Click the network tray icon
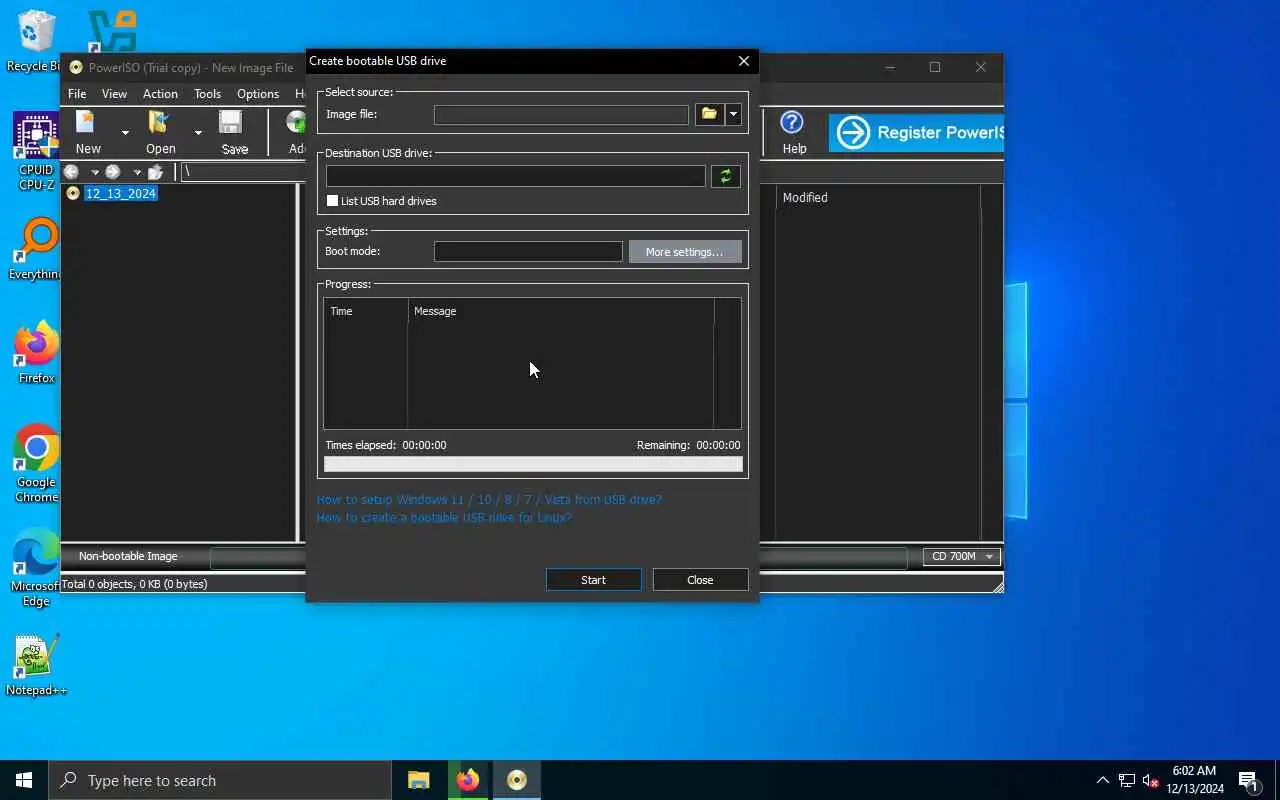 point(1126,780)
